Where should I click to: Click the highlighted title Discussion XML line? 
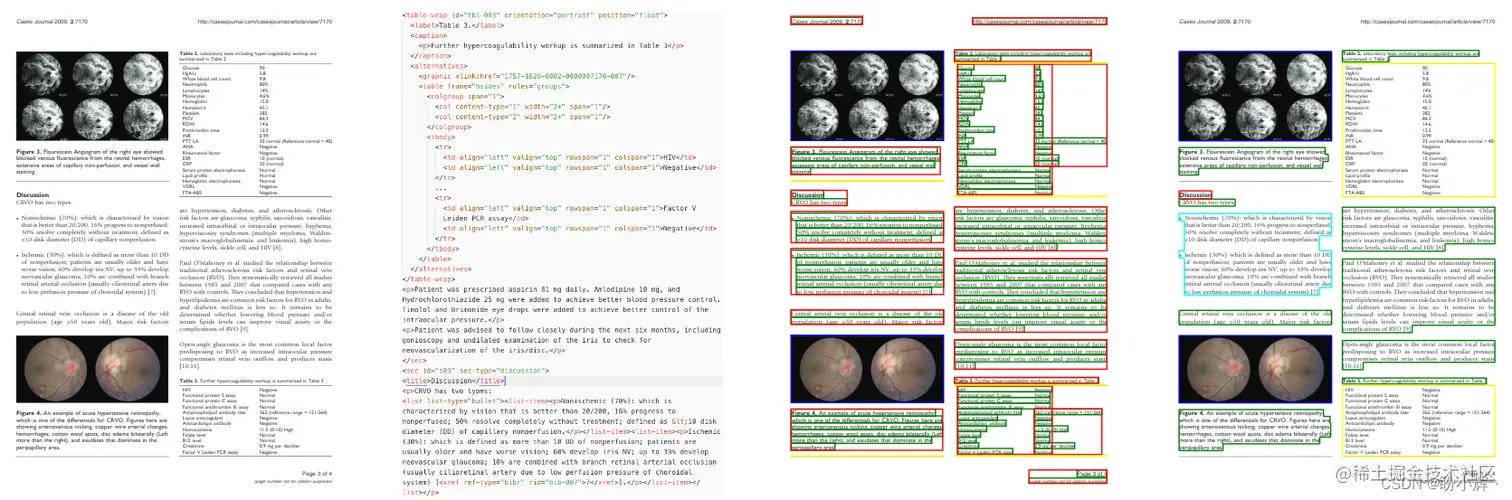(x=455, y=381)
